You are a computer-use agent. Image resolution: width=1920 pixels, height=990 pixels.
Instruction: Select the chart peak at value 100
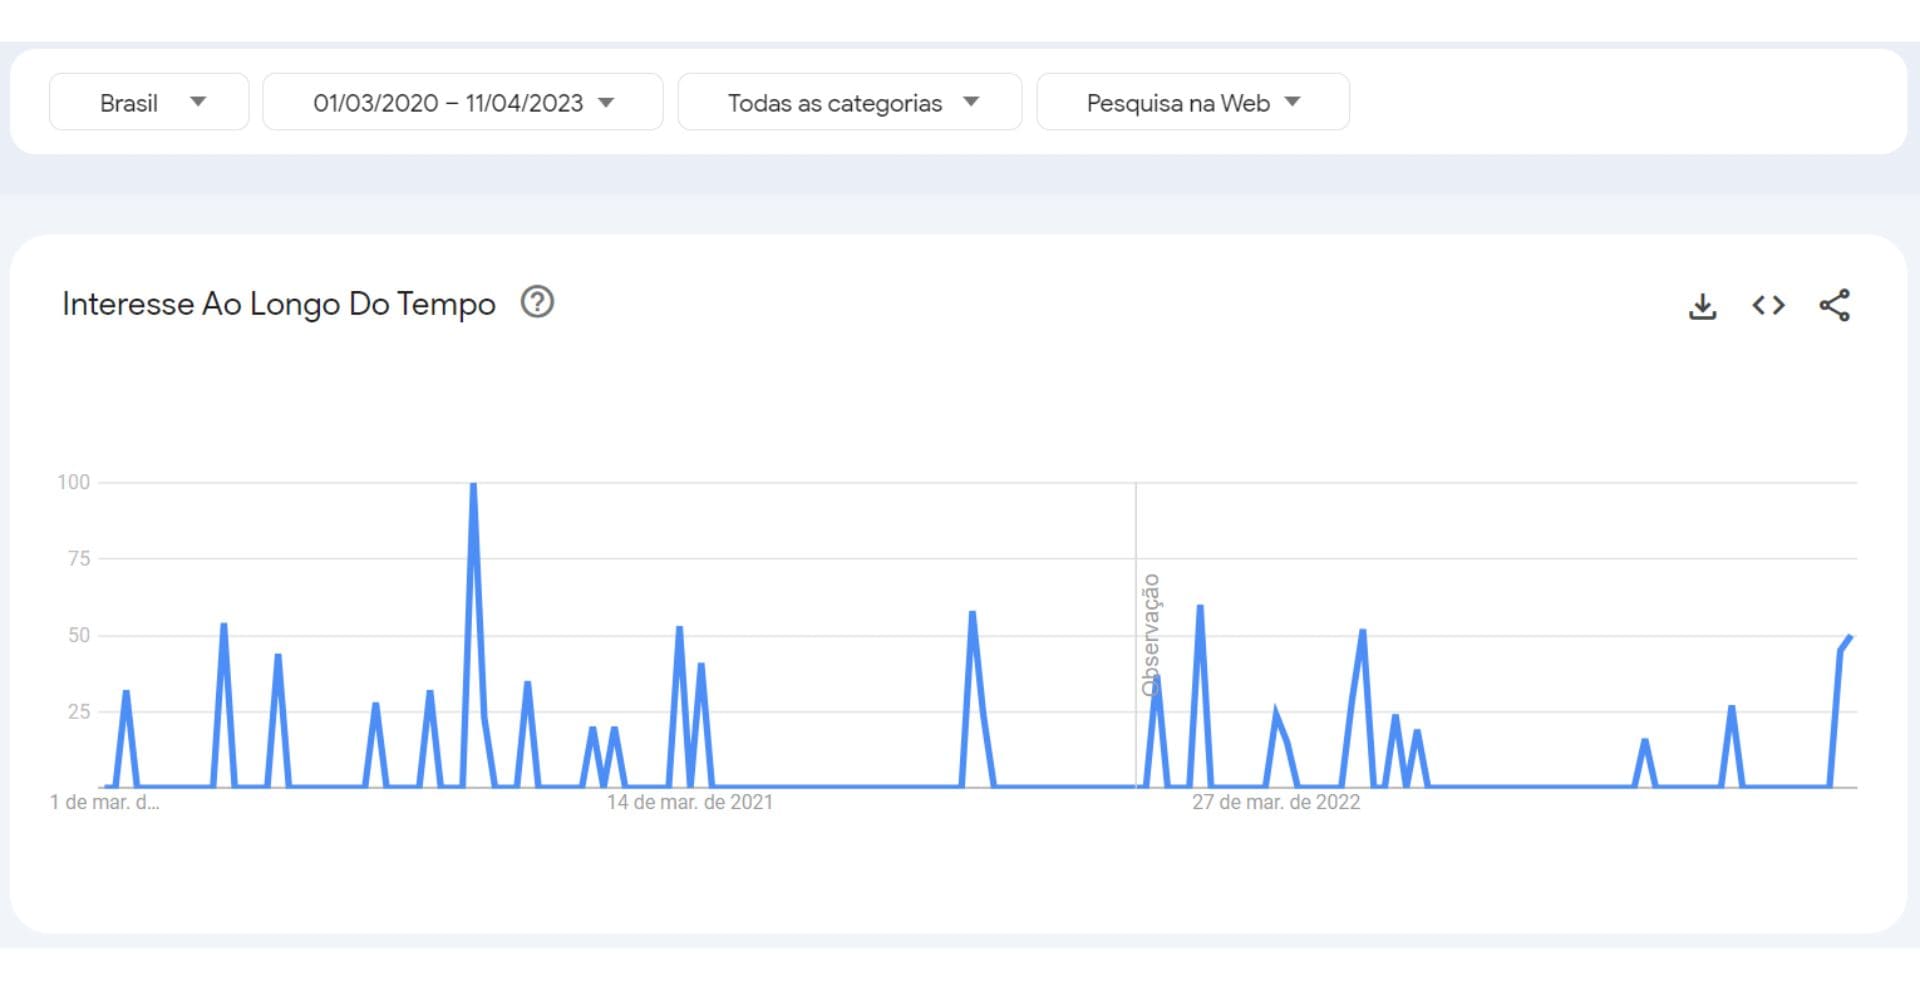click(473, 485)
